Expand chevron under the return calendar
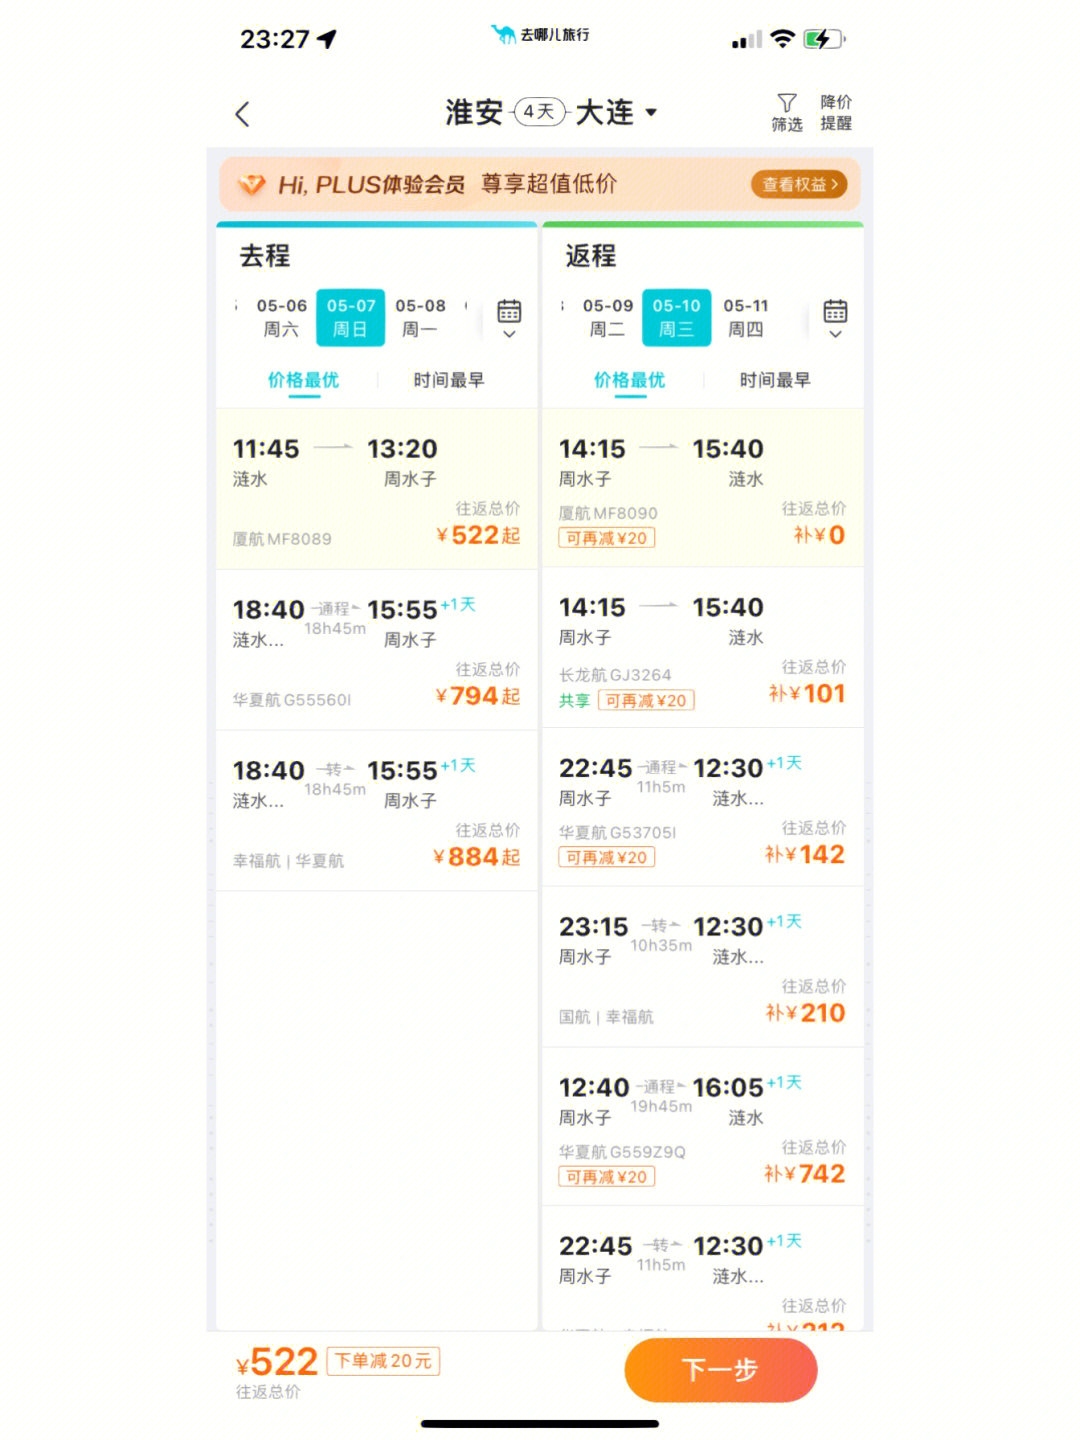This screenshot has width=1080, height=1440. click(x=835, y=335)
